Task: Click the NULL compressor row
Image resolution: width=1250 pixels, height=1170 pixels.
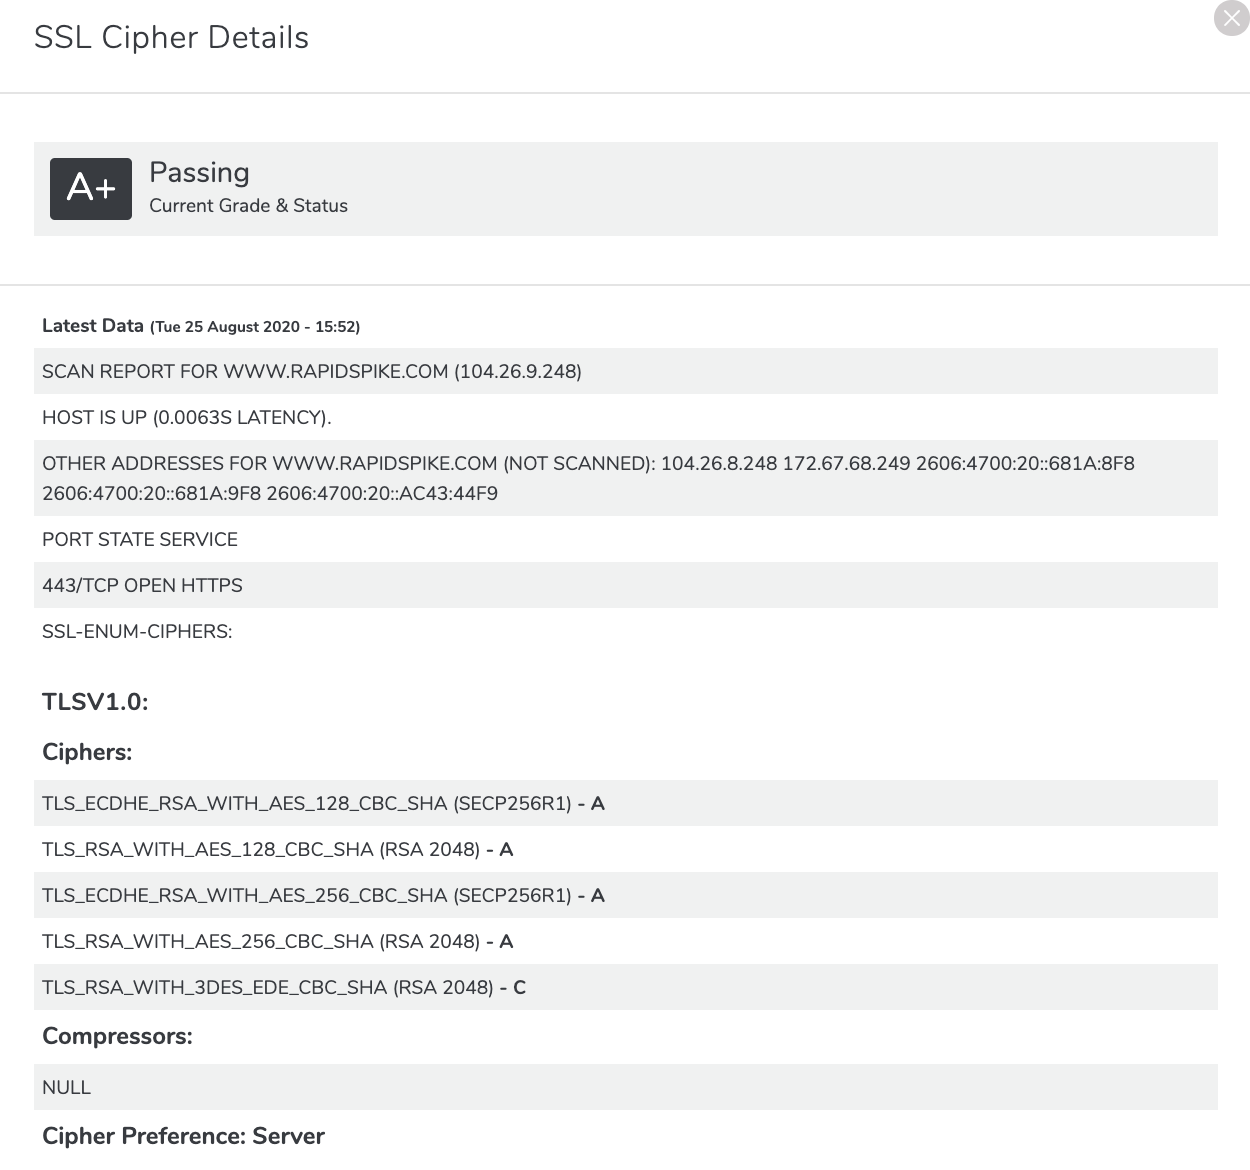Action: point(626,1087)
